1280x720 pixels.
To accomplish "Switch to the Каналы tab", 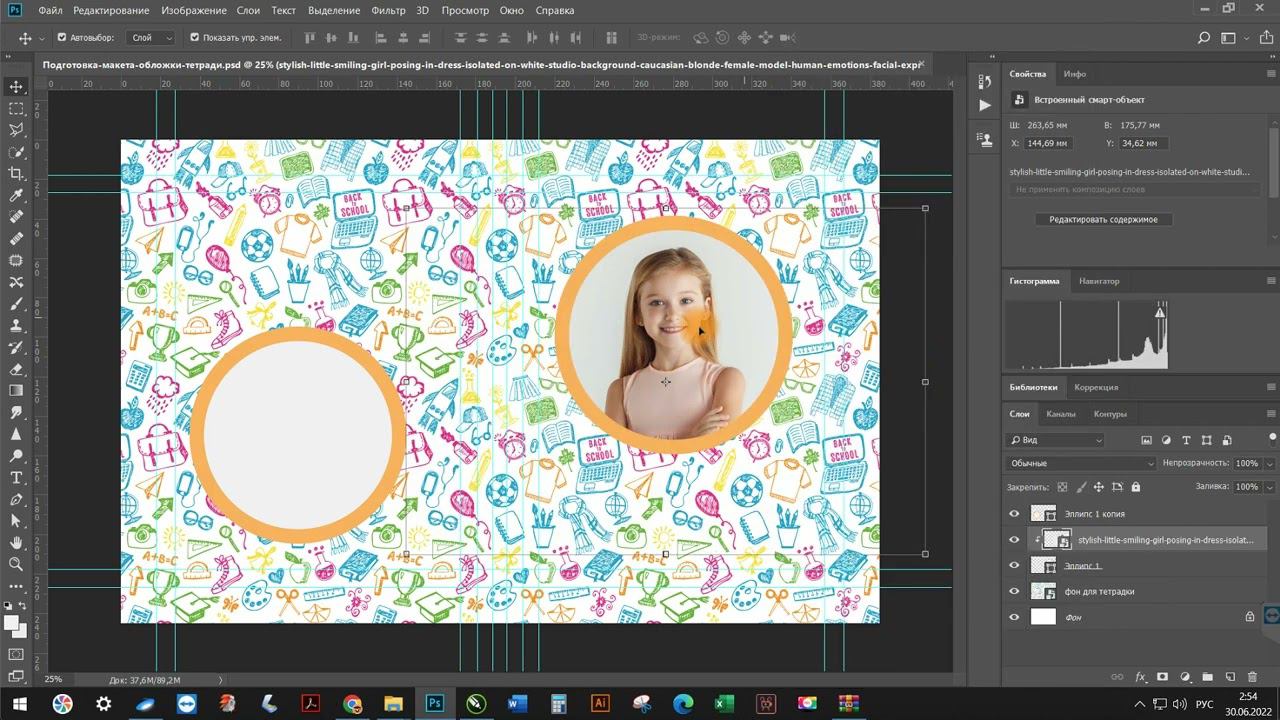I will [x=1061, y=414].
